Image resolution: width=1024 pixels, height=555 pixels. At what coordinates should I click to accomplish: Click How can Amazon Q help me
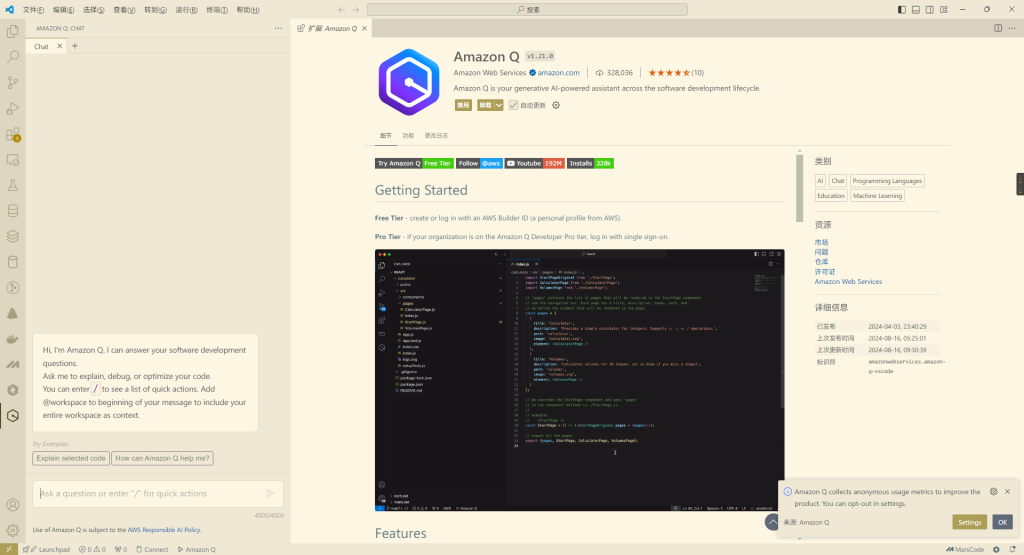click(162, 458)
